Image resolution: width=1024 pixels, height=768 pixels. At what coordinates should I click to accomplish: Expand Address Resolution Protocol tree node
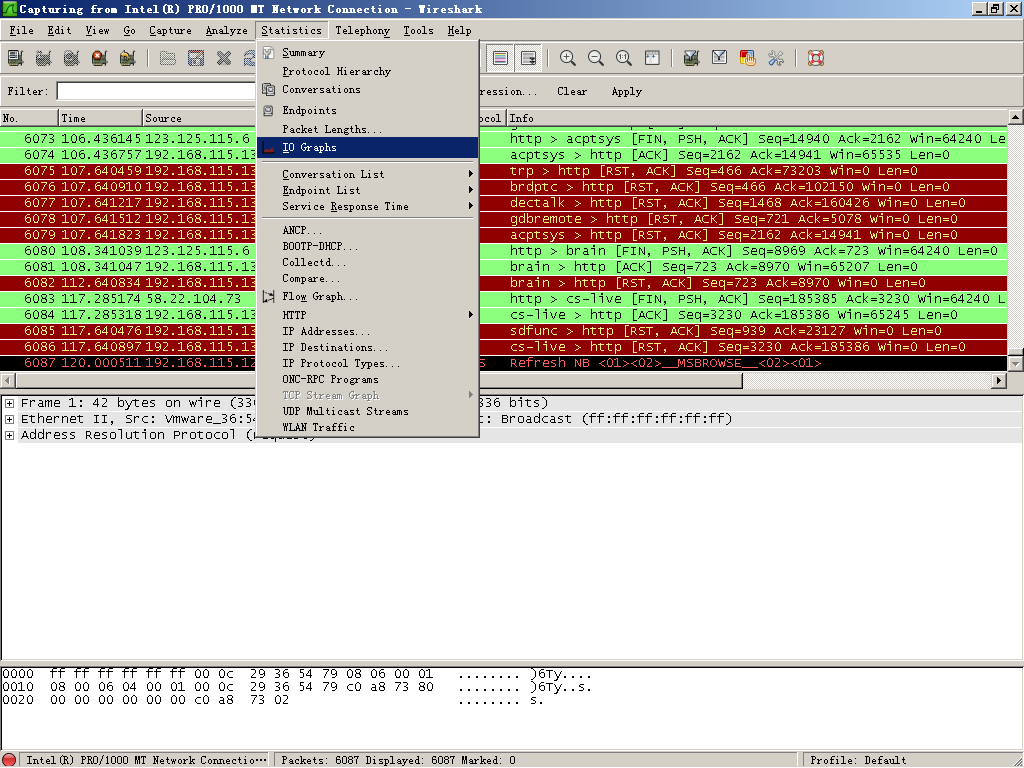coord(9,435)
